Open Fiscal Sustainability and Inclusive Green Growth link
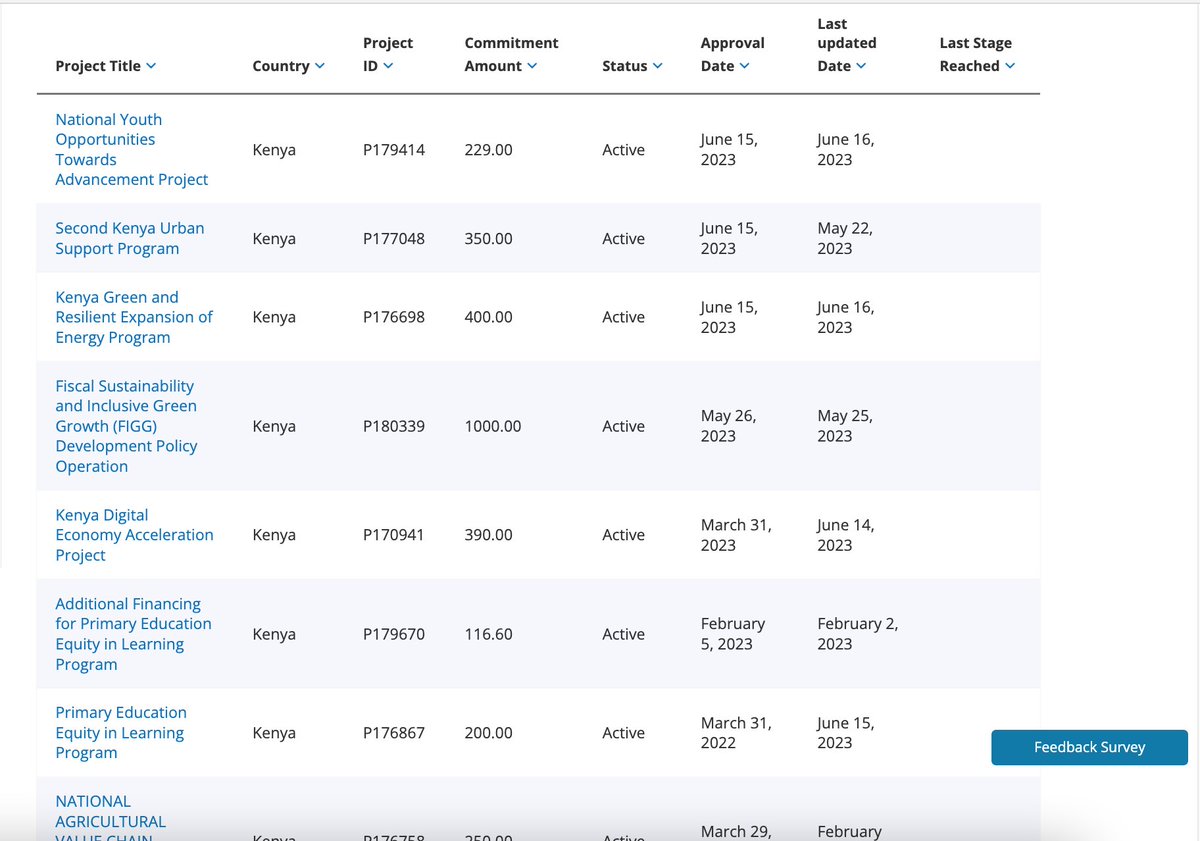This screenshot has width=1200, height=841. pos(126,426)
